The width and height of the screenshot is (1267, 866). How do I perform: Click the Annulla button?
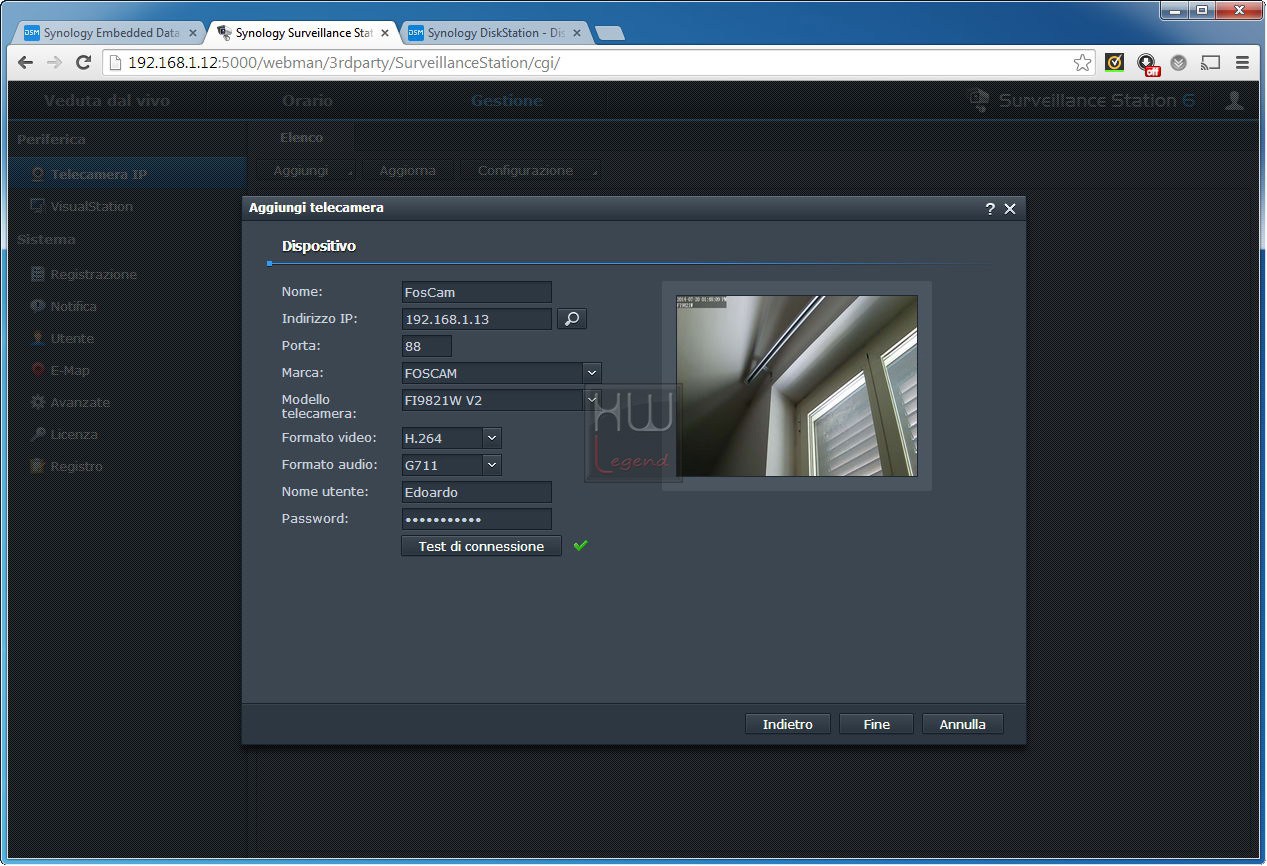point(962,724)
